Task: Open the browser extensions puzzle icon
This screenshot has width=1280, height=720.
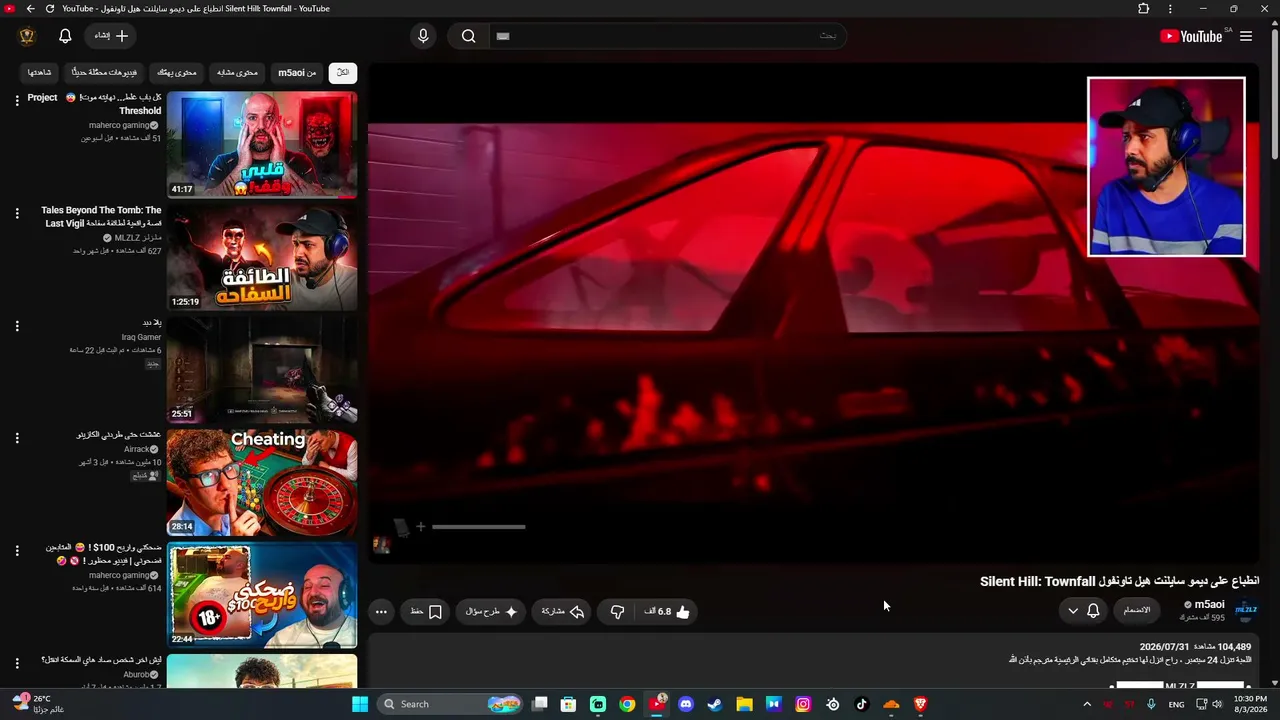Action: coord(1144,9)
